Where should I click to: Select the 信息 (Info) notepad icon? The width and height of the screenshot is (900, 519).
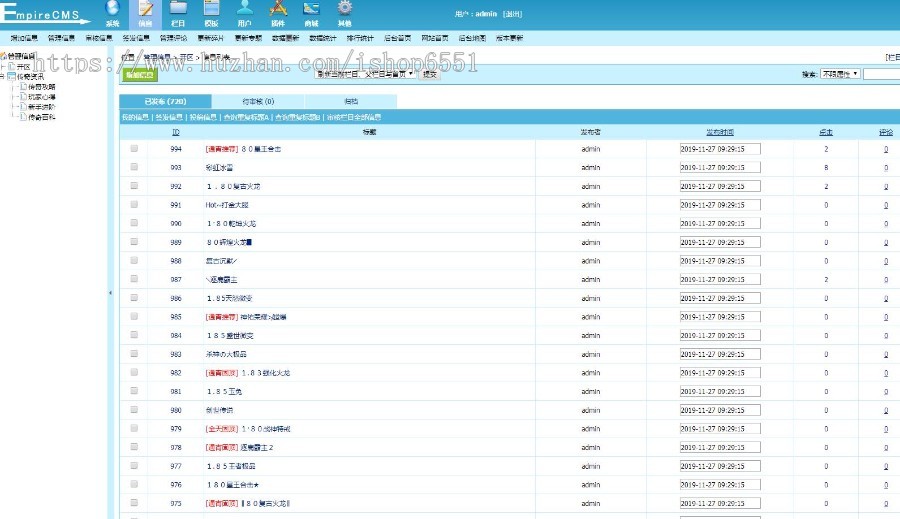[x=146, y=8]
